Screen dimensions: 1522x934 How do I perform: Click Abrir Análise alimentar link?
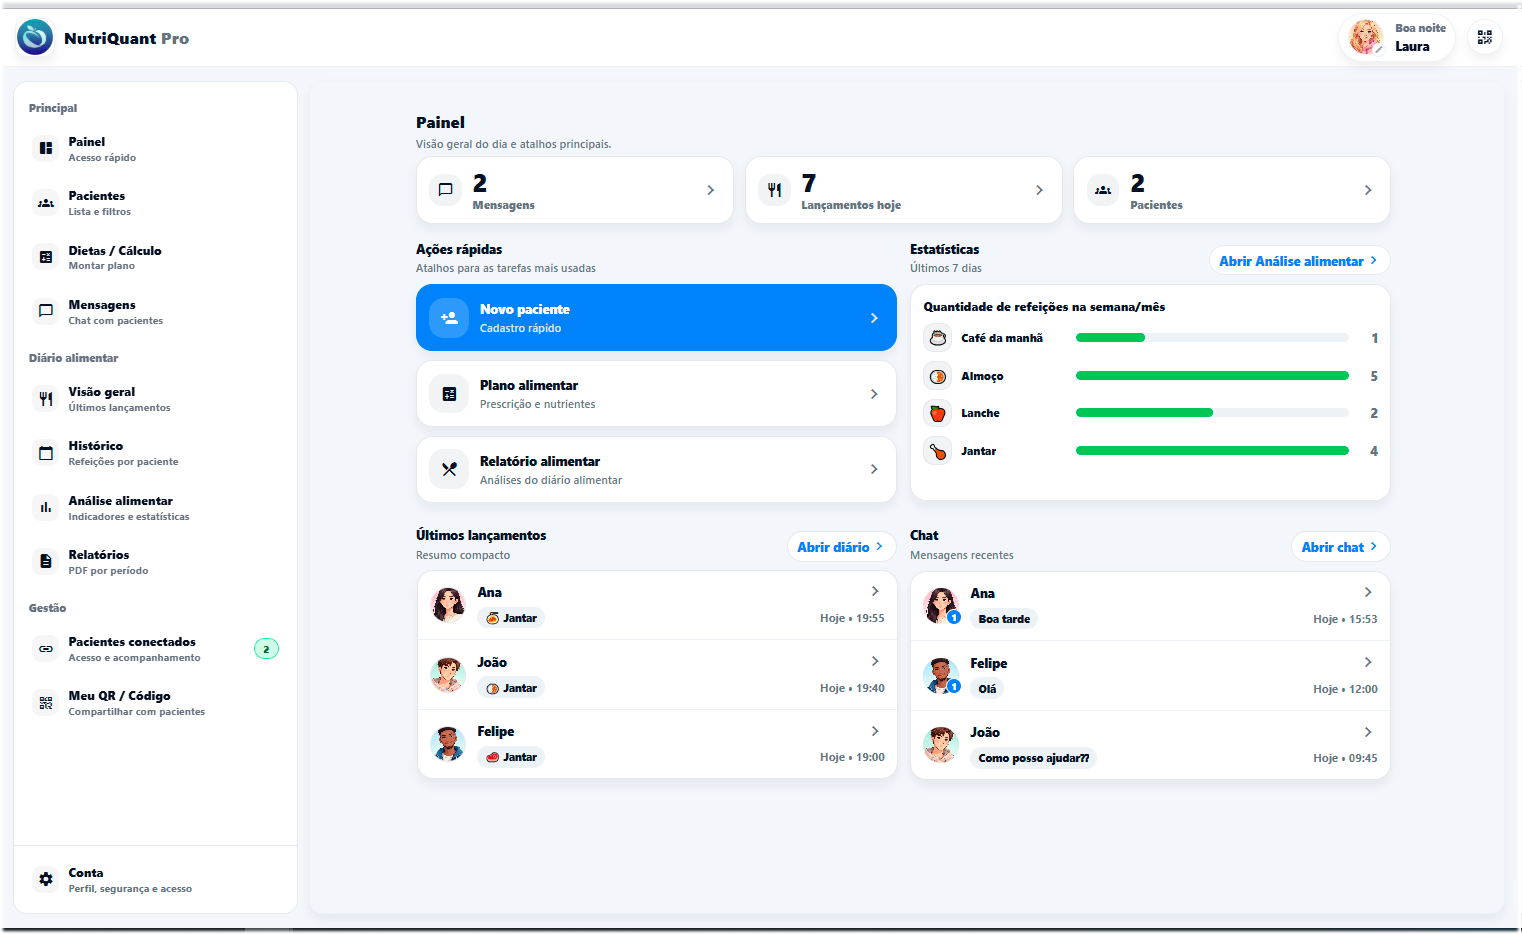click(1298, 261)
